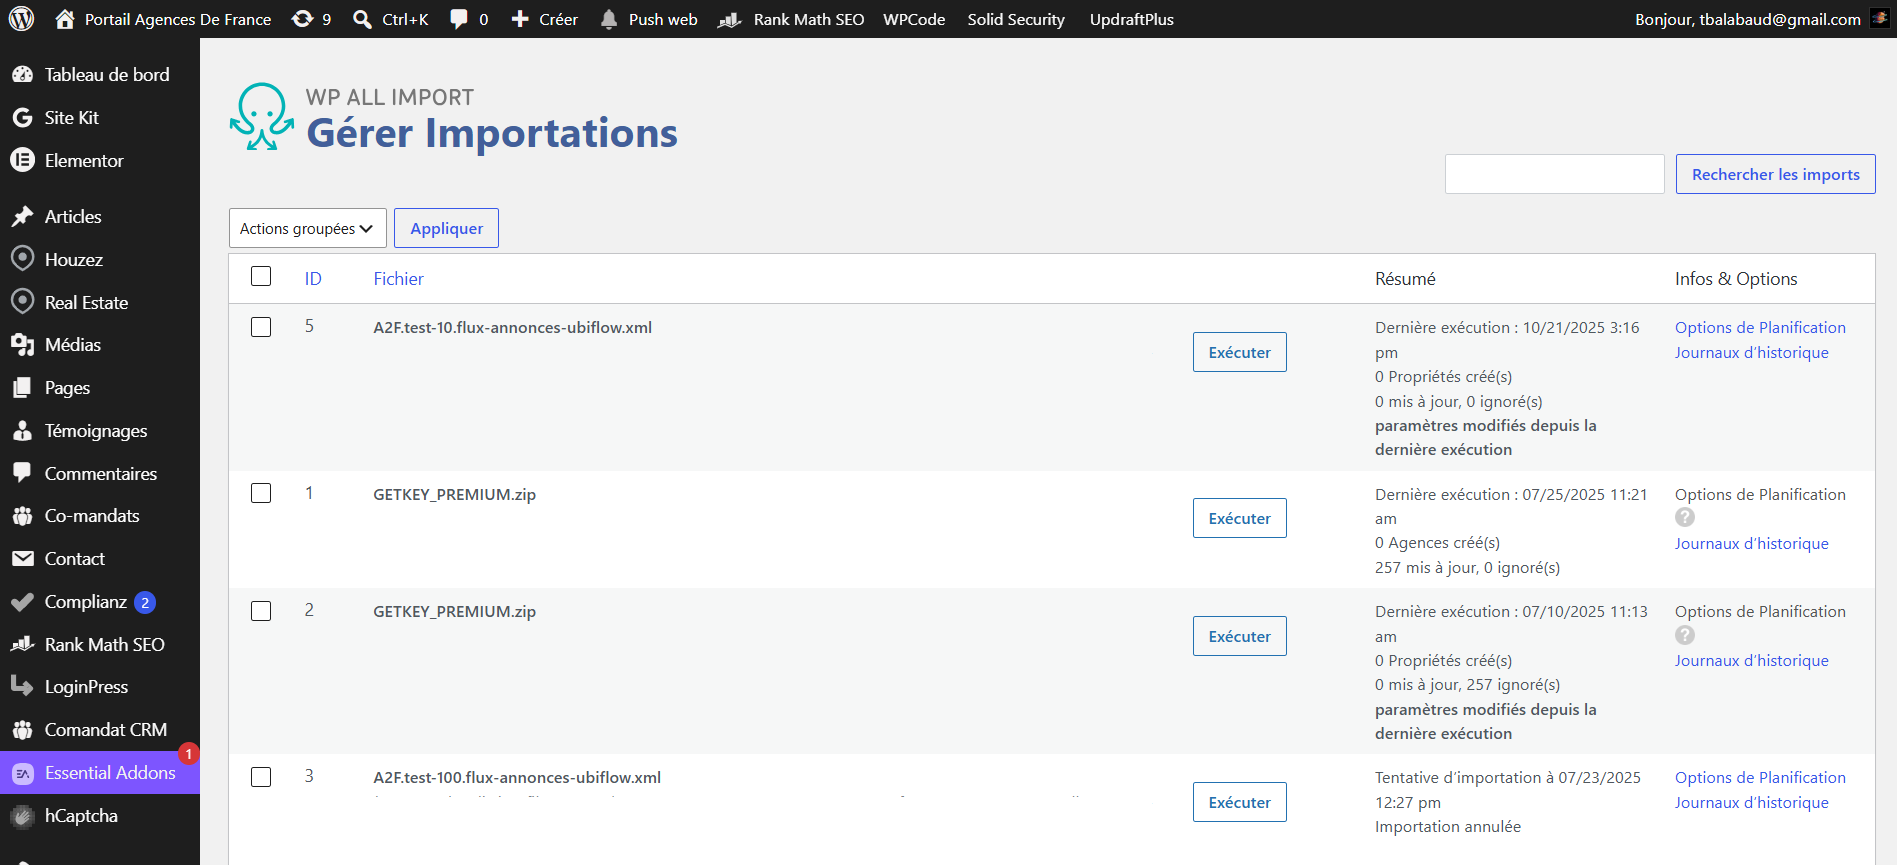This screenshot has width=1897, height=865.
Task: Open WPCode in the admin bar
Action: [914, 19]
